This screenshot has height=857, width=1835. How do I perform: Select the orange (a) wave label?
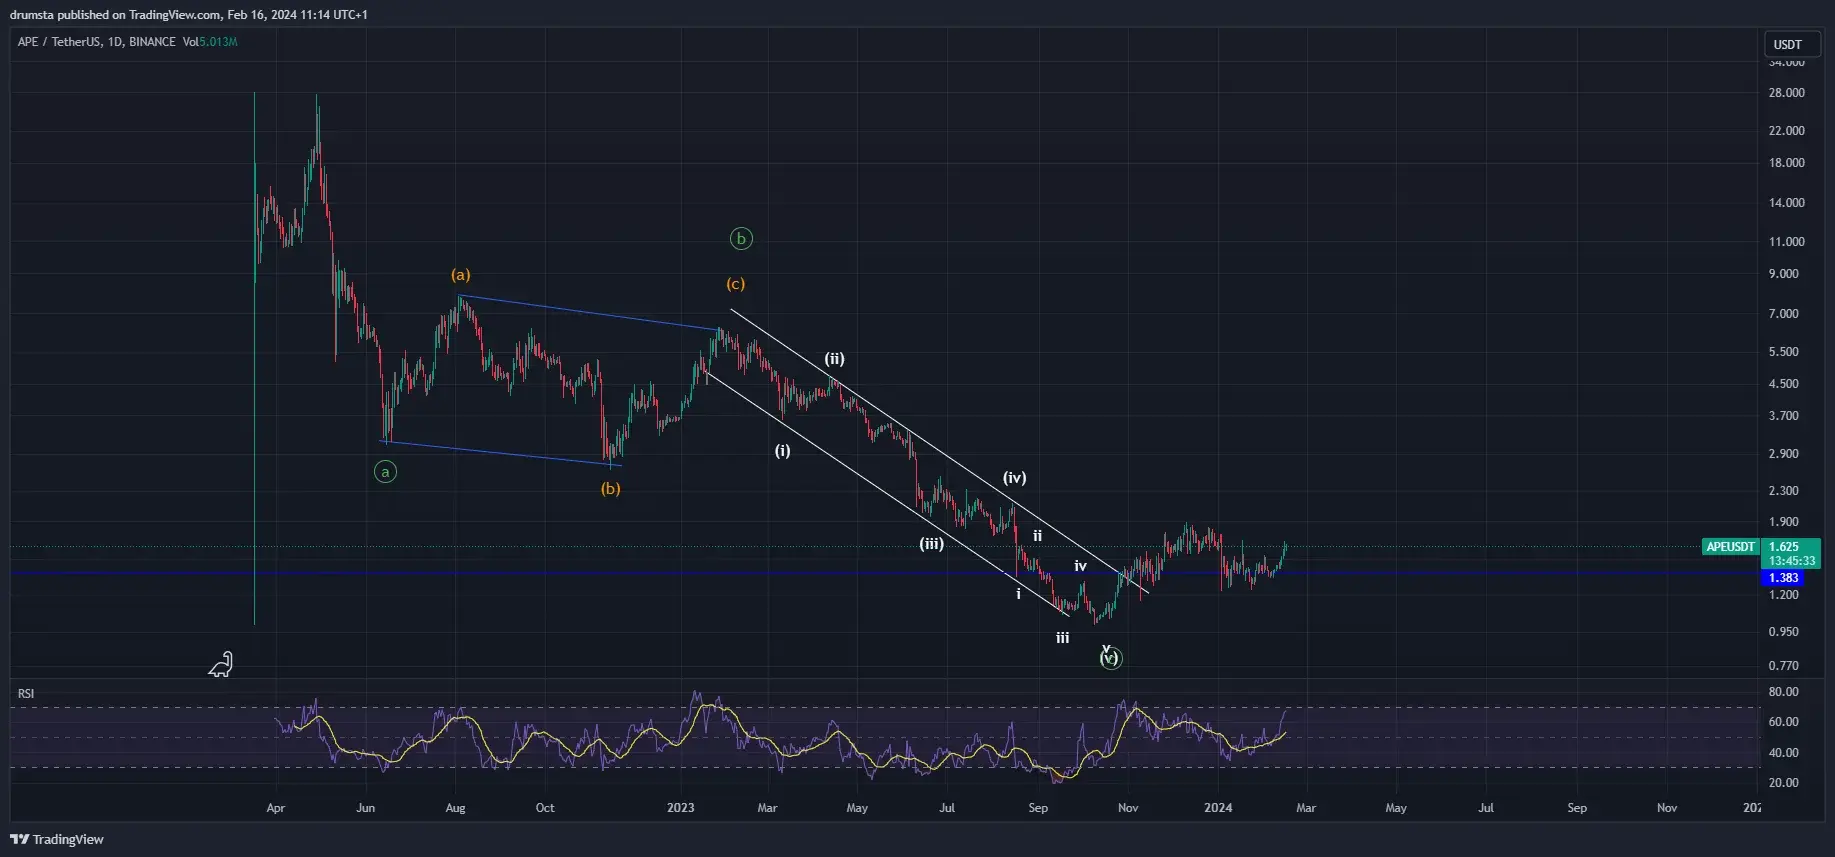[460, 275]
